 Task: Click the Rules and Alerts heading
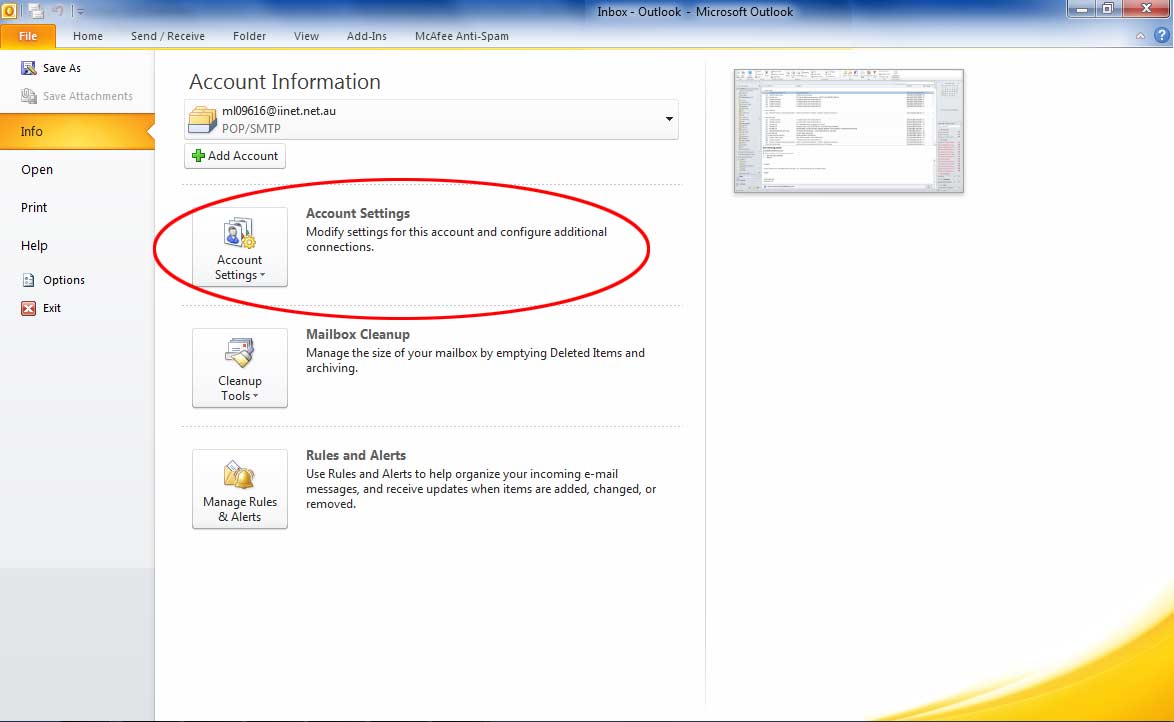click(356, 455)
